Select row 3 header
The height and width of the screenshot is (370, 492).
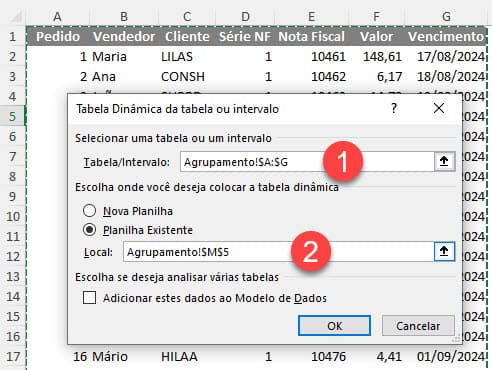pos(13,76)
